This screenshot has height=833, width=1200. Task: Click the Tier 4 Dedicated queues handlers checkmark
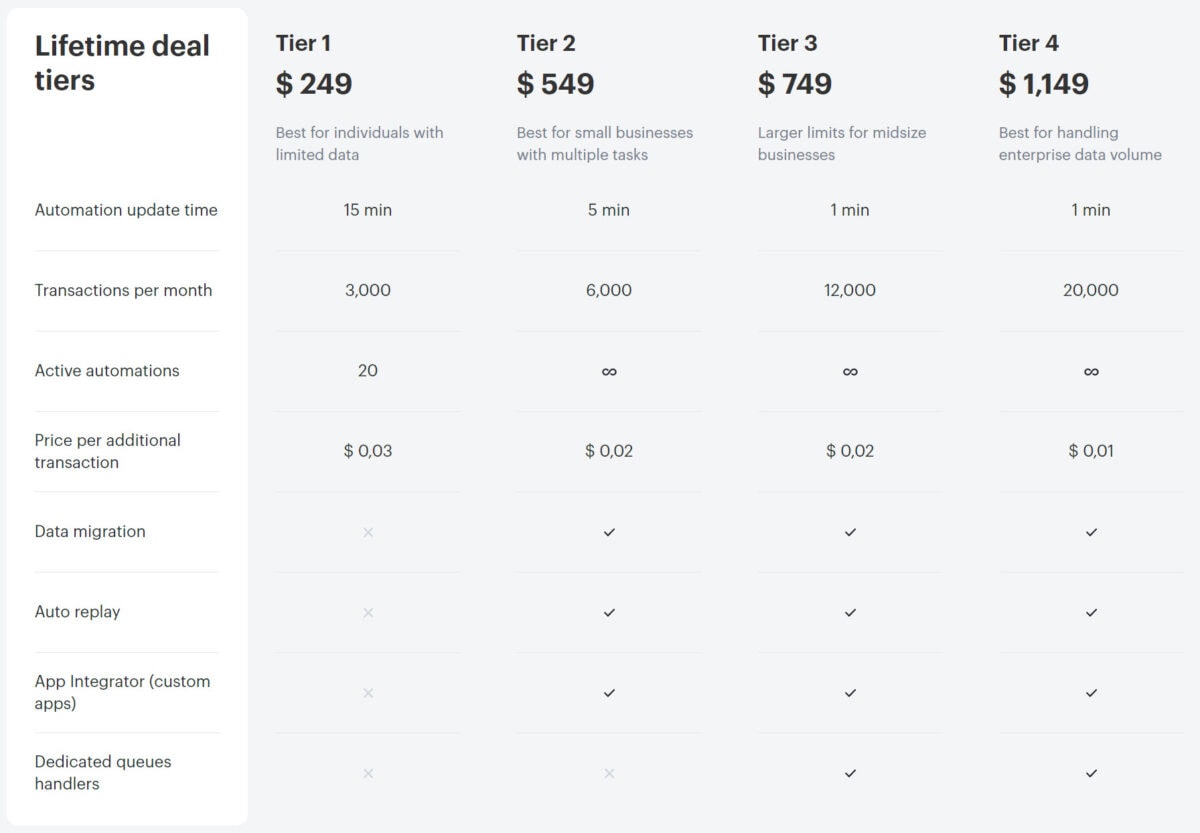click(1091, 773)
